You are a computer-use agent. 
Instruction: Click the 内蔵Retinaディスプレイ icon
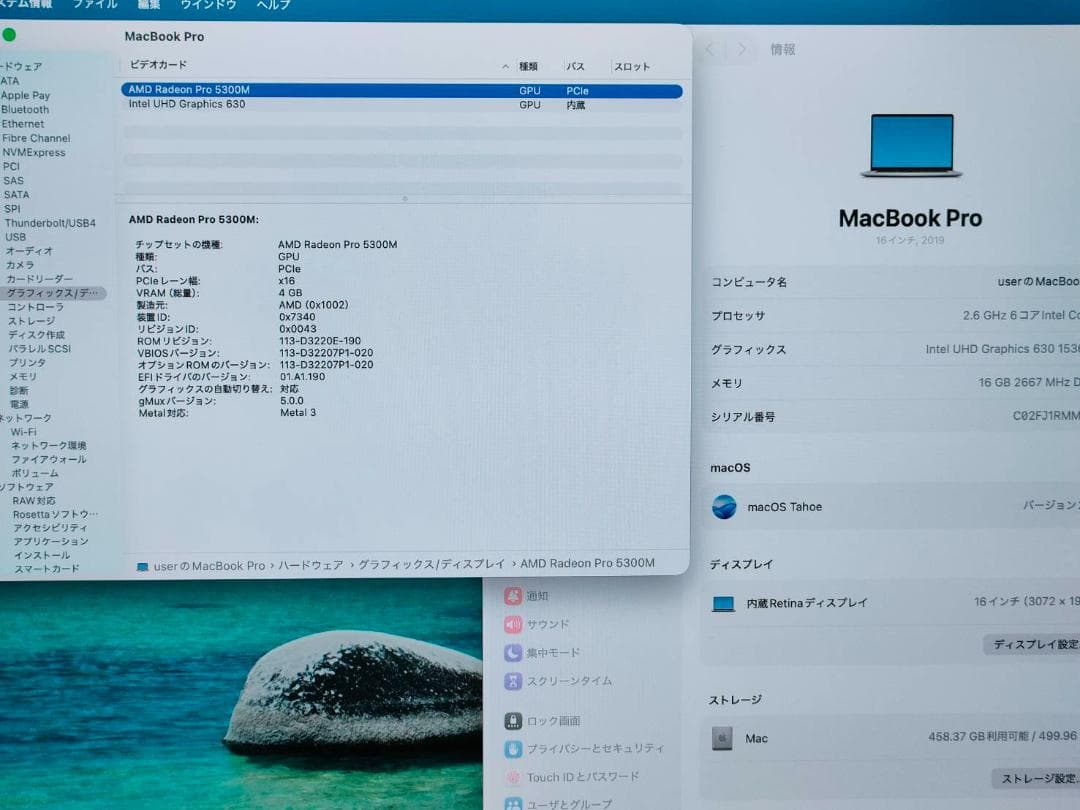click(x=723, y=604)
